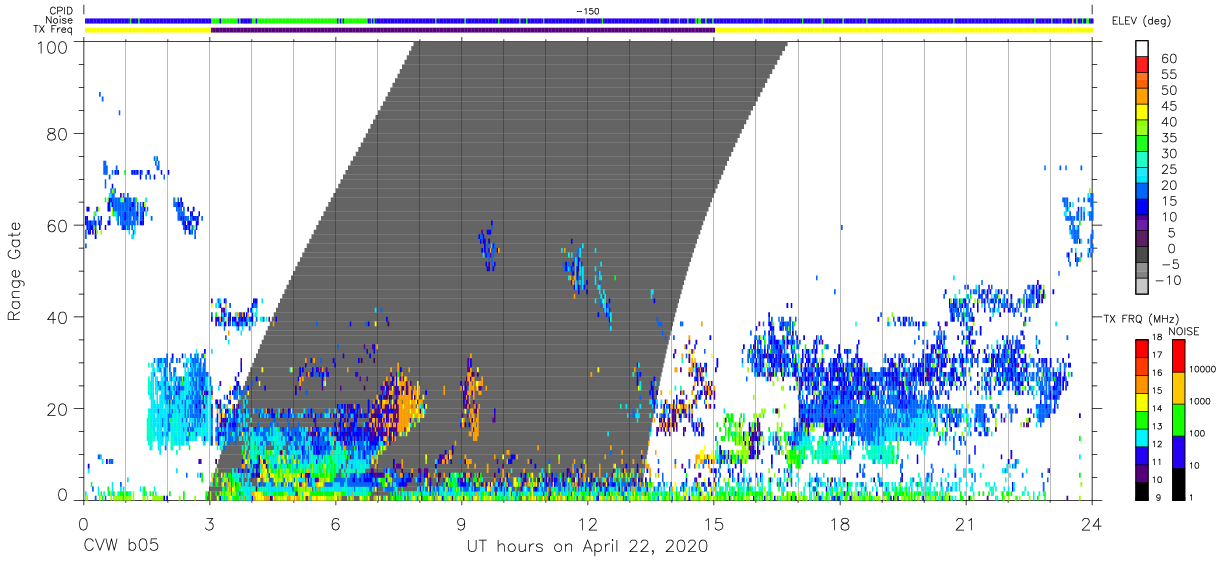Click the 18 tick on UT hours axis
This screenshot has width=1228, height=567.
point(840,524)
